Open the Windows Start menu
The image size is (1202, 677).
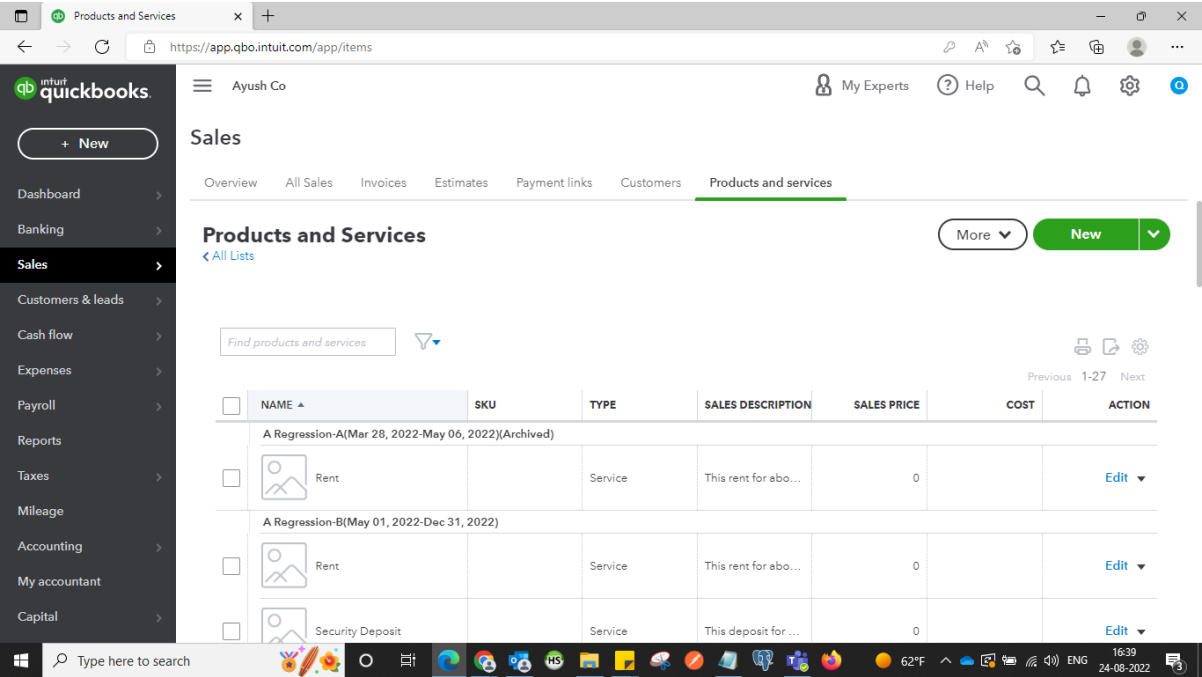click(22, 661)
